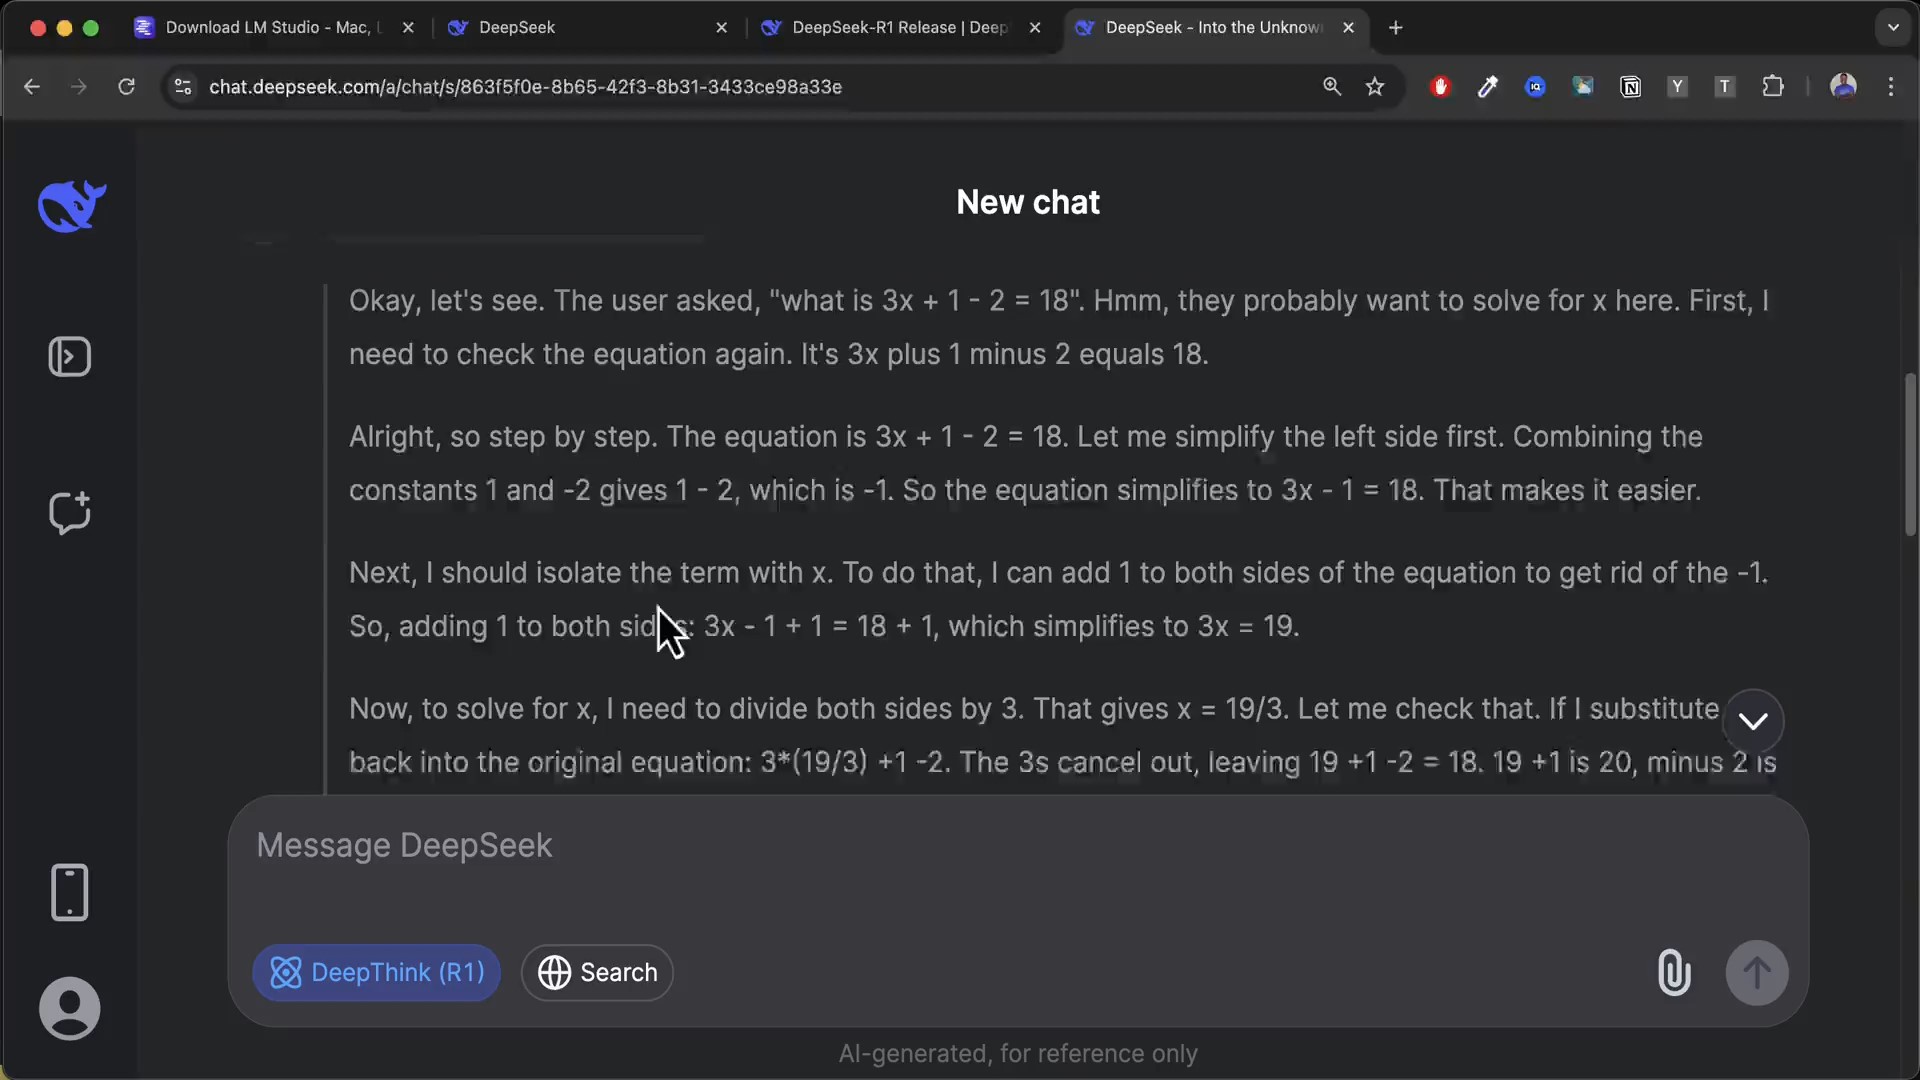The height and width of the screenshot is (1080, 1920).
Task: Open the sidebar panel icon
Action: (x=70, y=357)
